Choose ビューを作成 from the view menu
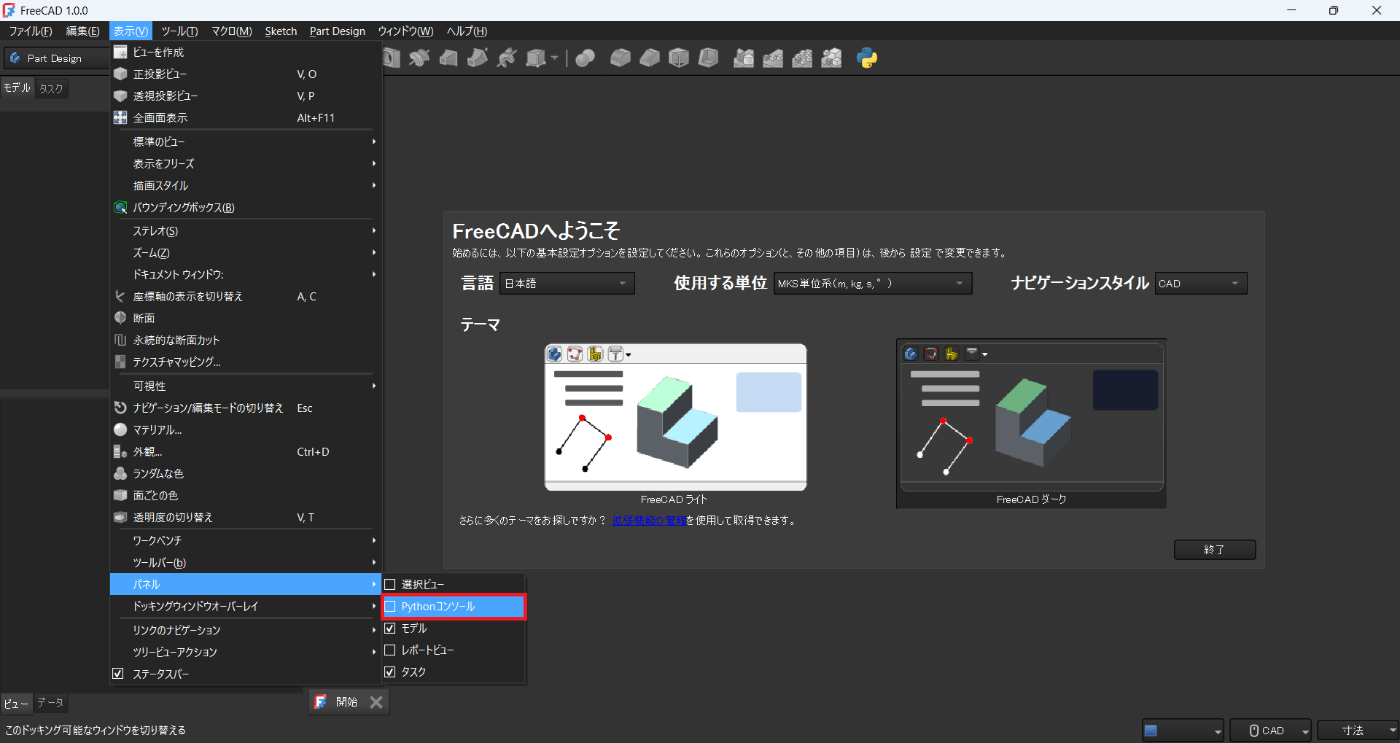The height and width of the screenshot is (743, 1400). 246,52
